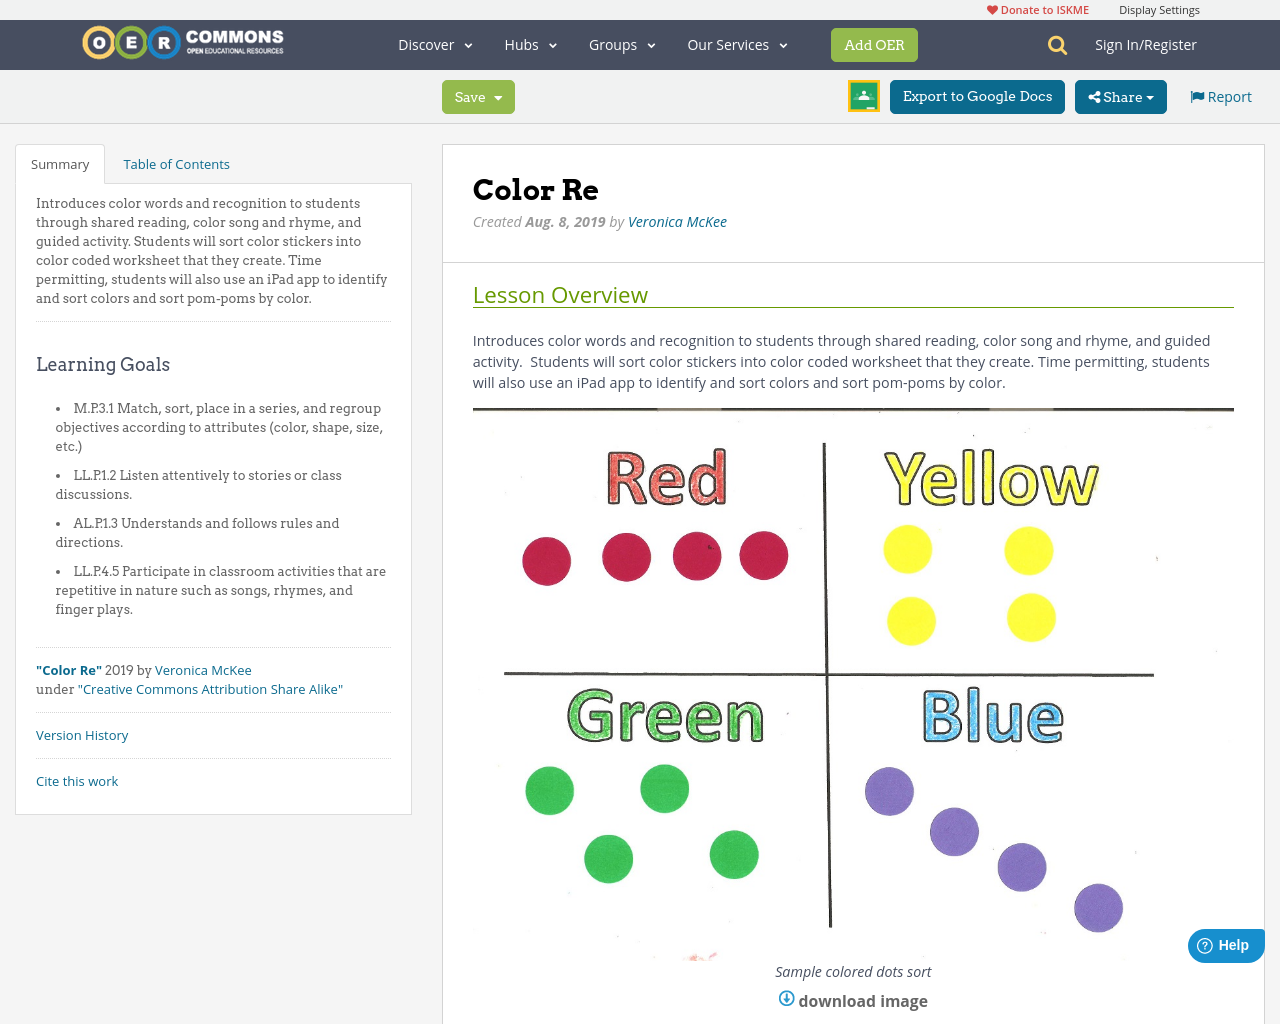Click the OER Commons logo
Image resolution: width=1280 pixels, height=1024 pixels.
(x=182, y=41)
